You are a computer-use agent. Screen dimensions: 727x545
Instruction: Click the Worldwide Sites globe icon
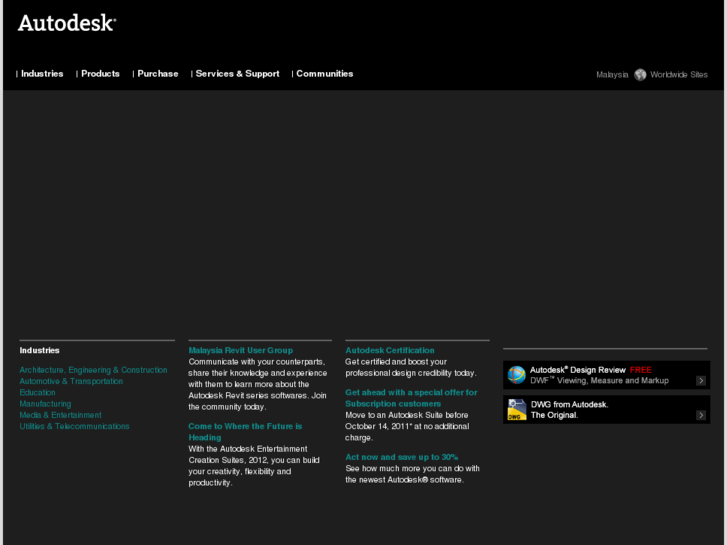tap(640, 75)
